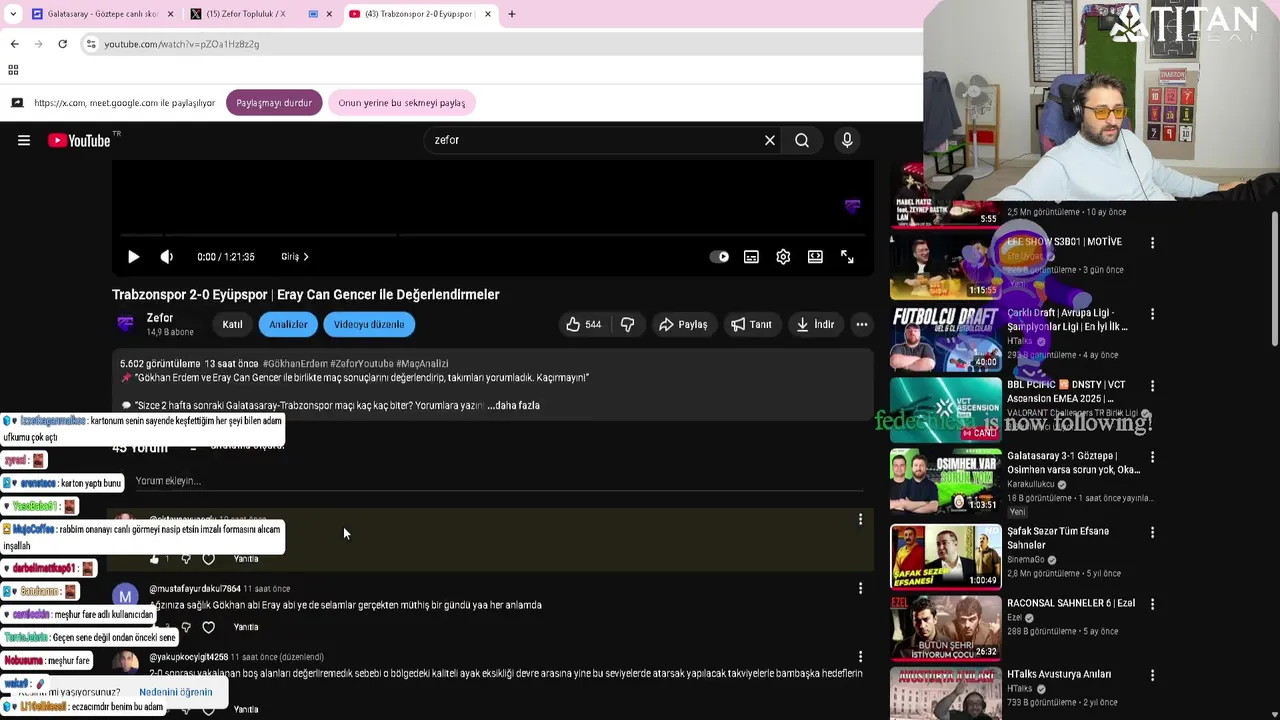This screenshot has width=1280, height=720.
Task: Open a new browser tab
Action: (x=512, y=14)
